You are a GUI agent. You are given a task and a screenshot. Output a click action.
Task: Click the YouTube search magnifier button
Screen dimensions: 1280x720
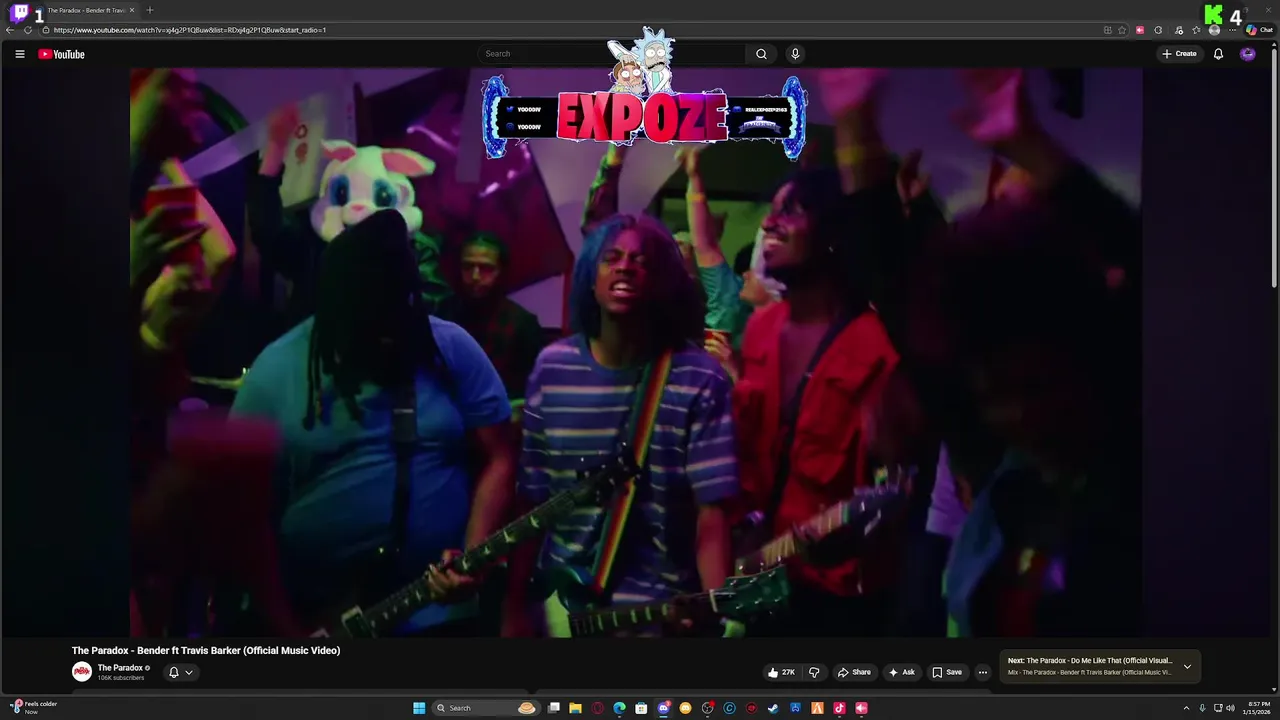(761, 54)
